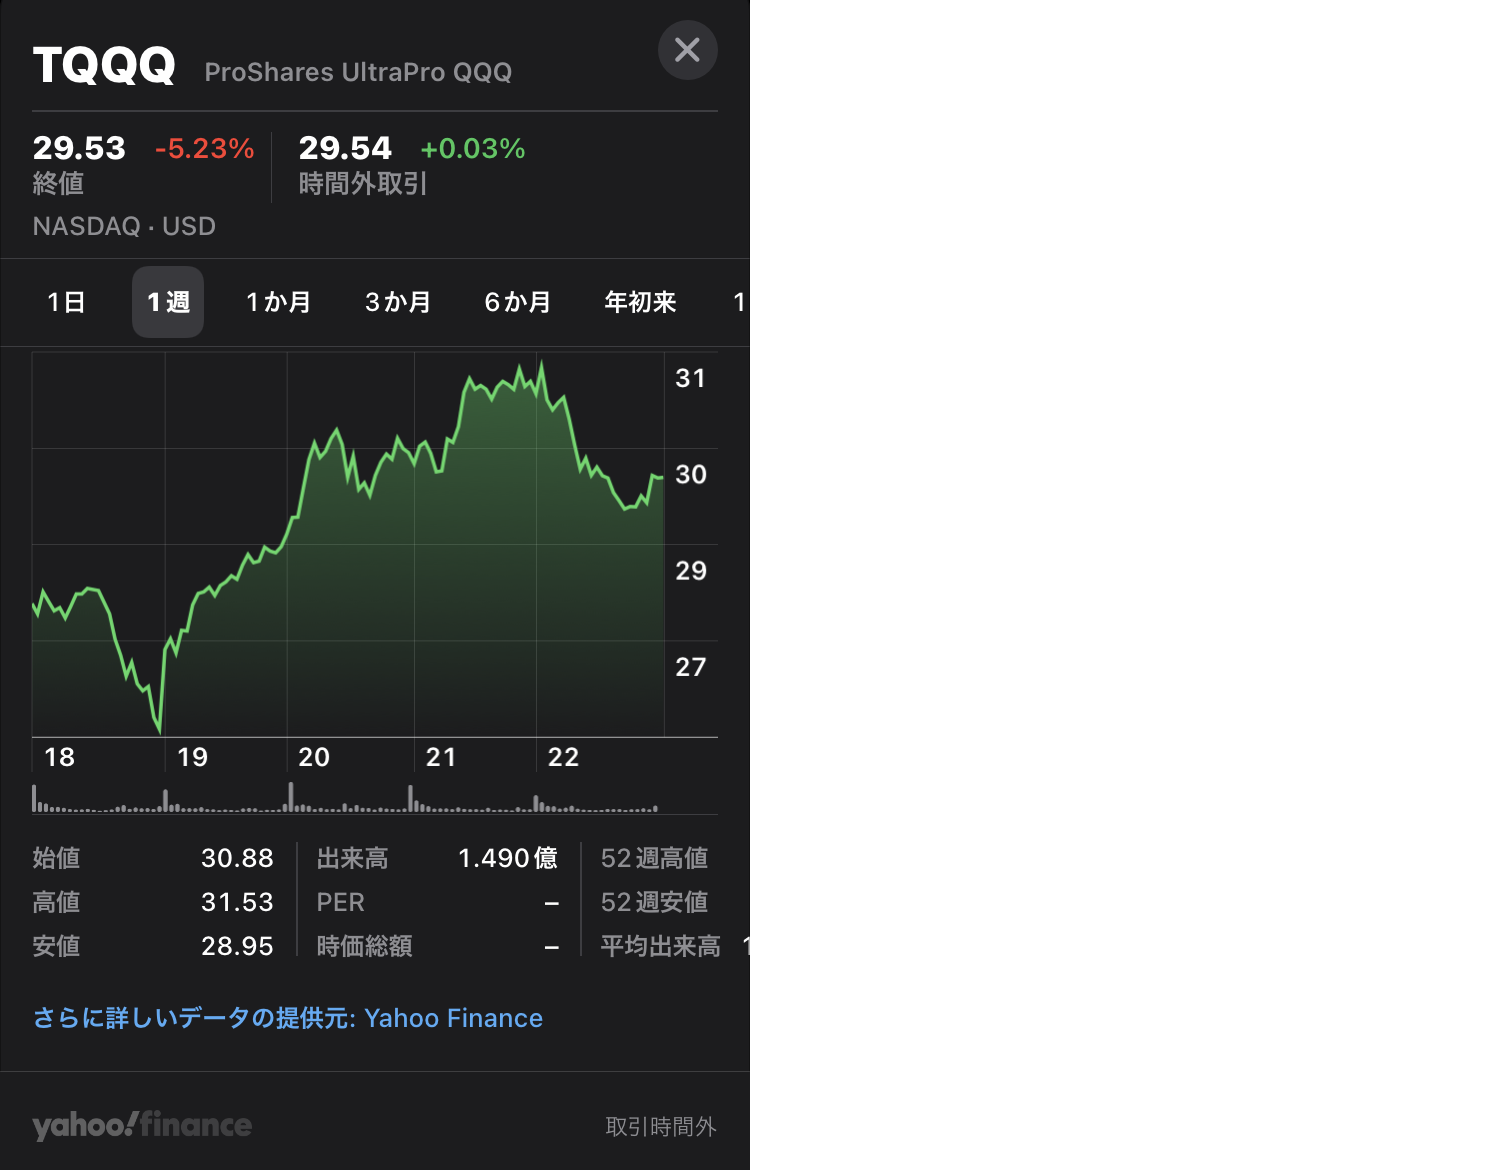Click the after-hours price 29.54

346,147
